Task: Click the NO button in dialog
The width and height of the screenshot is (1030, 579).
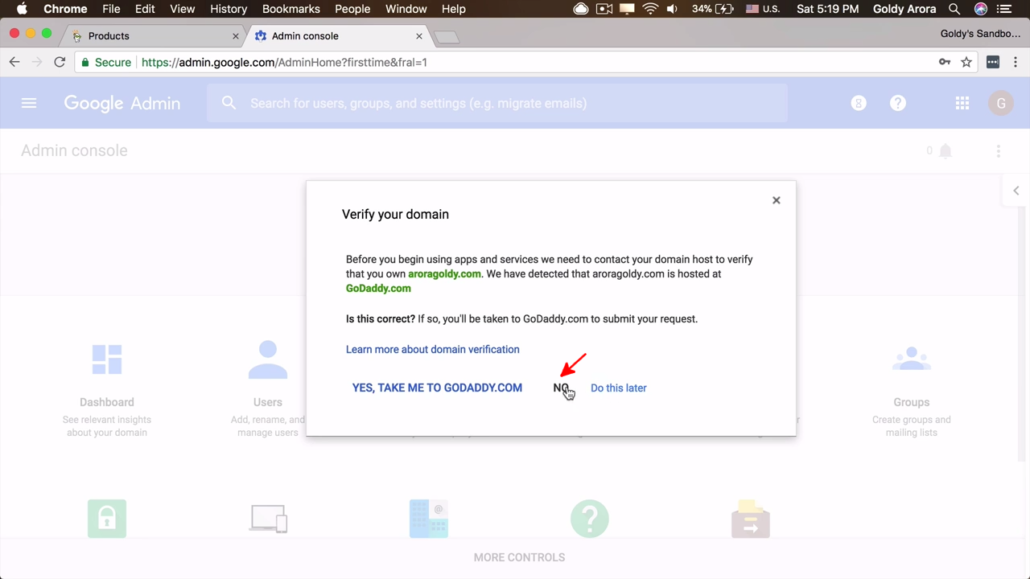Action: pyautogui.click(x=561, y=388)
